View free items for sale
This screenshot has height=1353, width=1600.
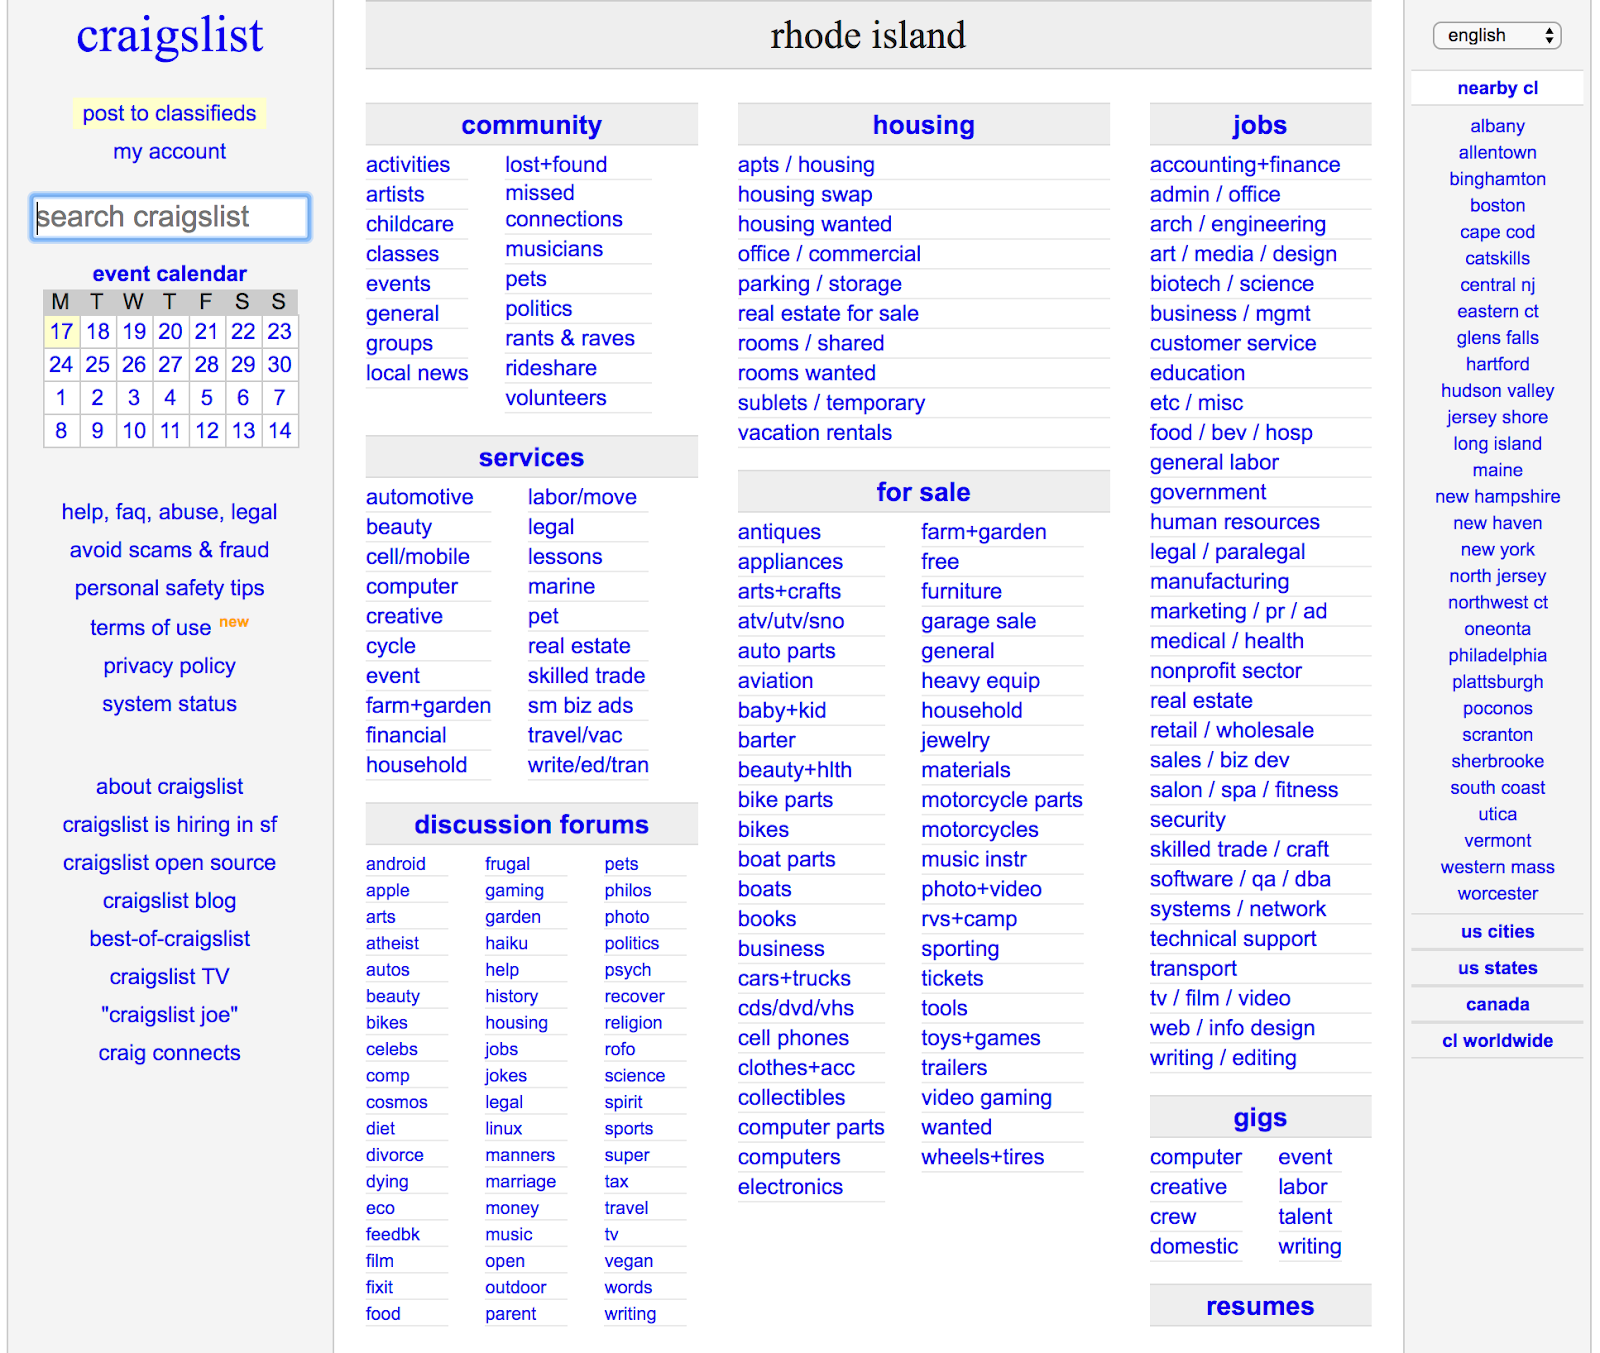(940, 562)
